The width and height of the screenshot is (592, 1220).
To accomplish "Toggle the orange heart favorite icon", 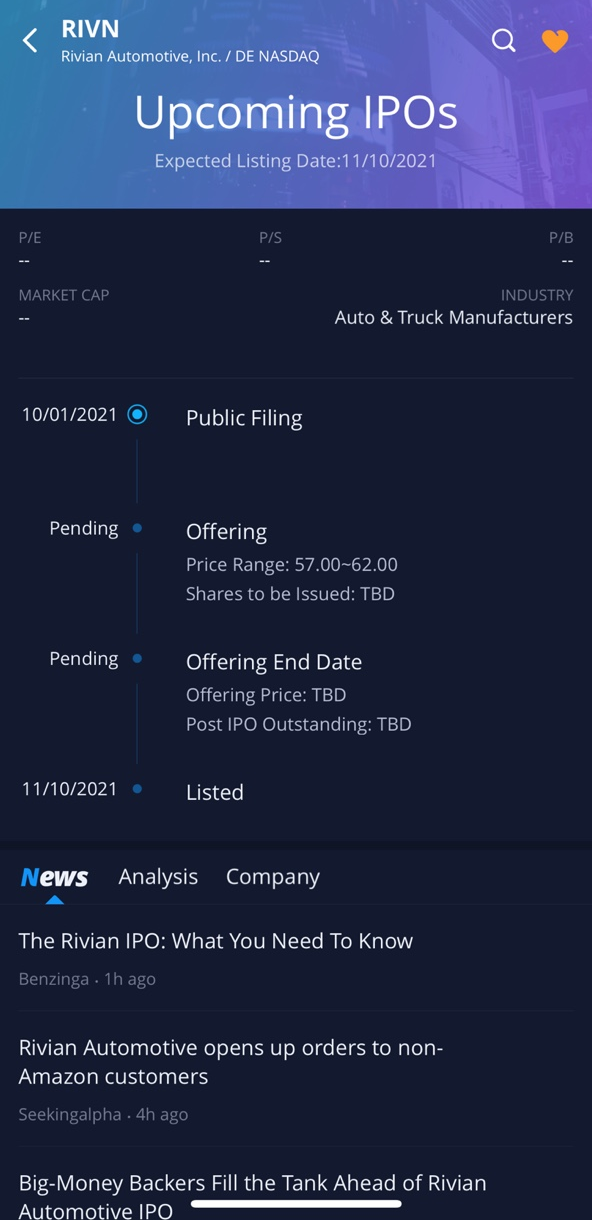I will (x=555, y=40).
